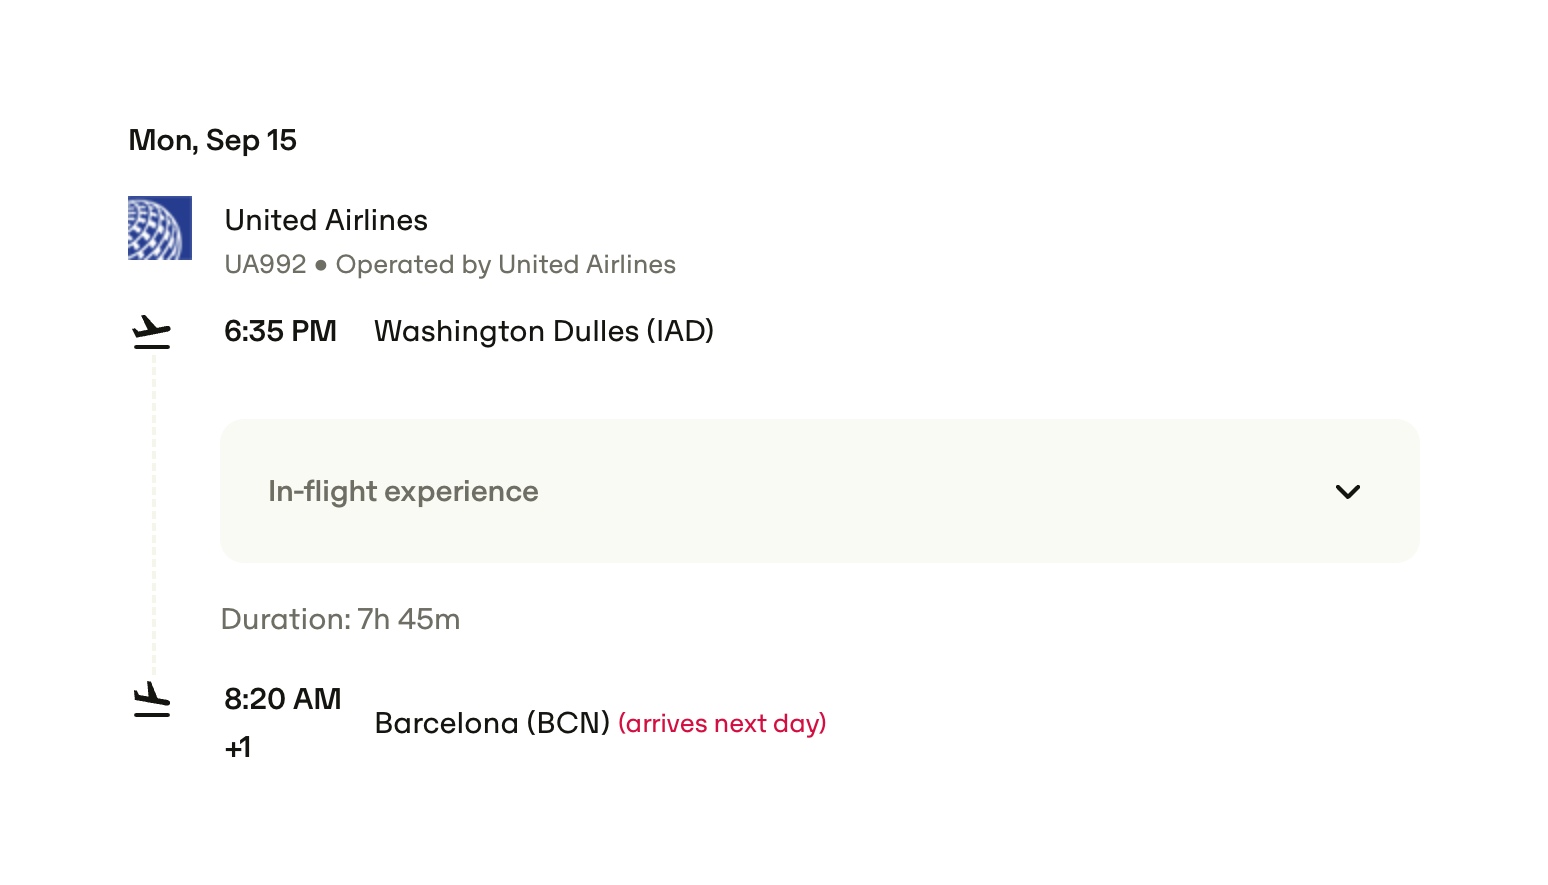
Task: Click the bullet separator after UA992
Action: point(321,265)
